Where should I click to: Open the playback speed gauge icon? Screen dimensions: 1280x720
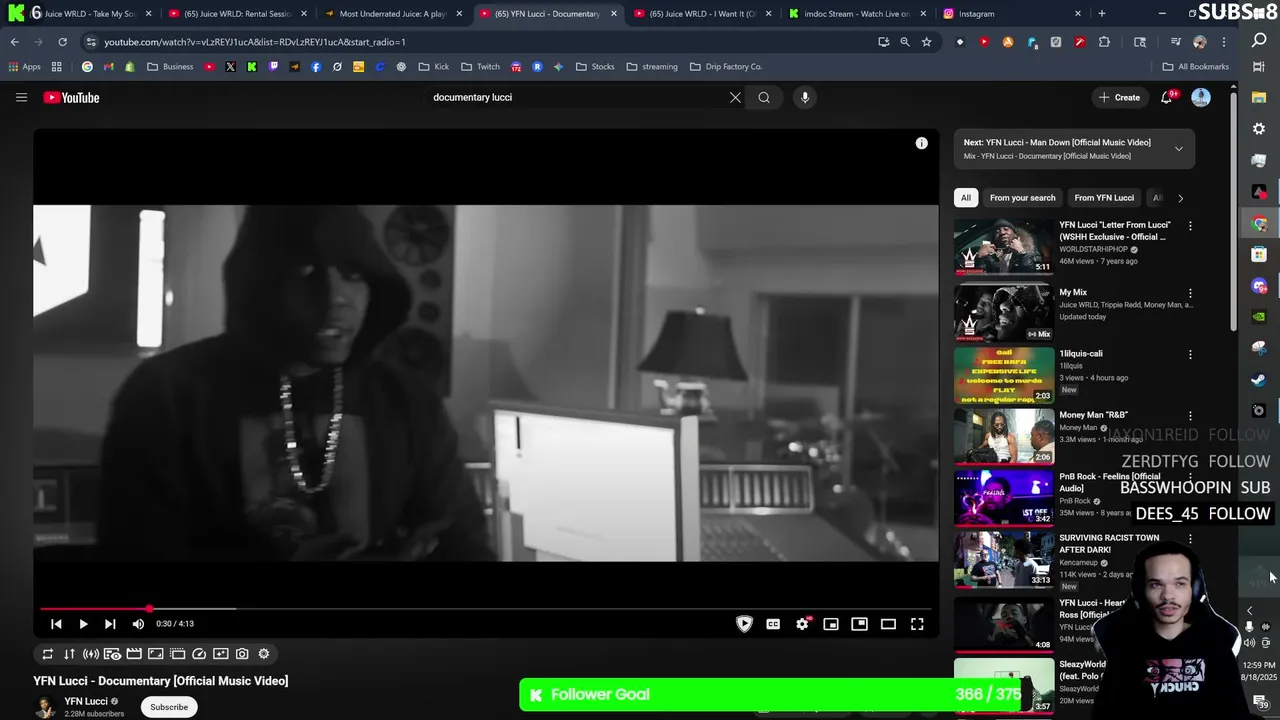click(x=199, y=654)
